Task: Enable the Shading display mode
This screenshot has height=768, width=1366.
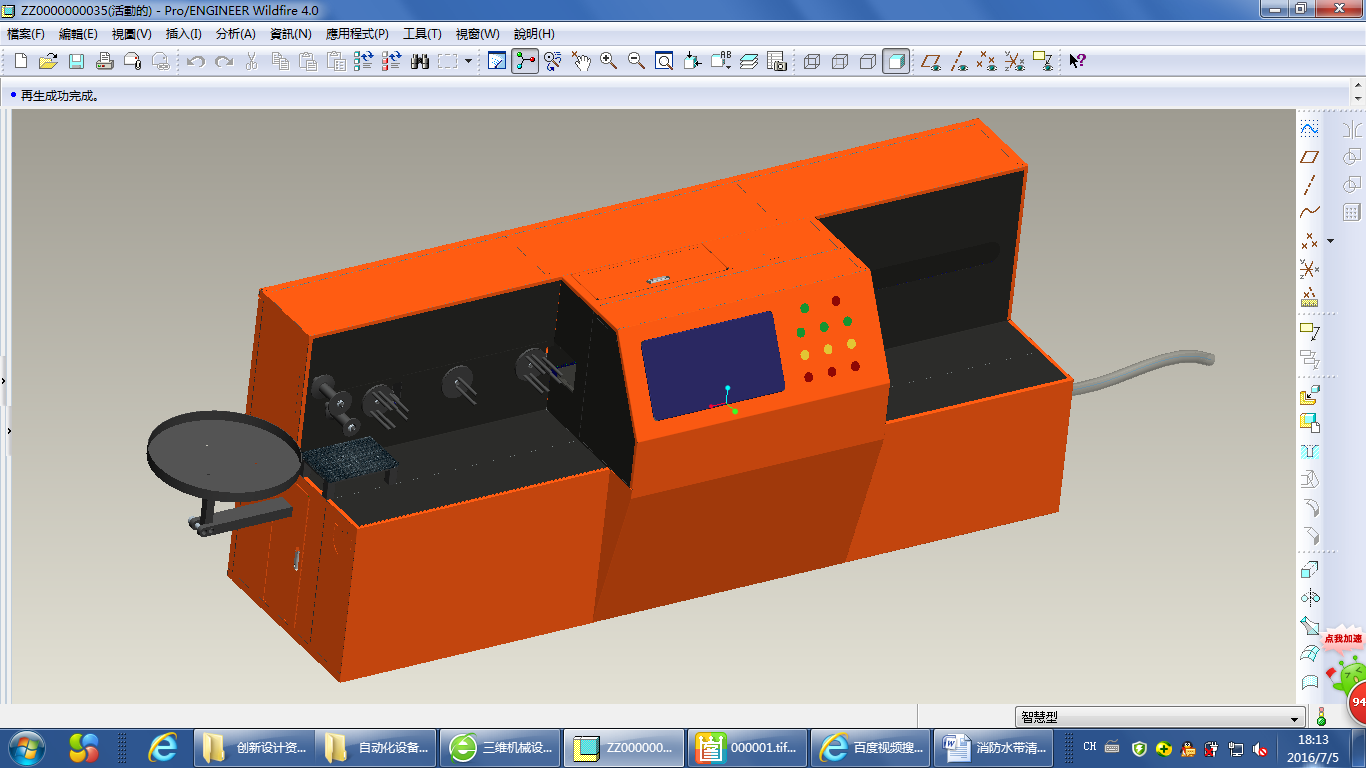Action: coord(896,61)
